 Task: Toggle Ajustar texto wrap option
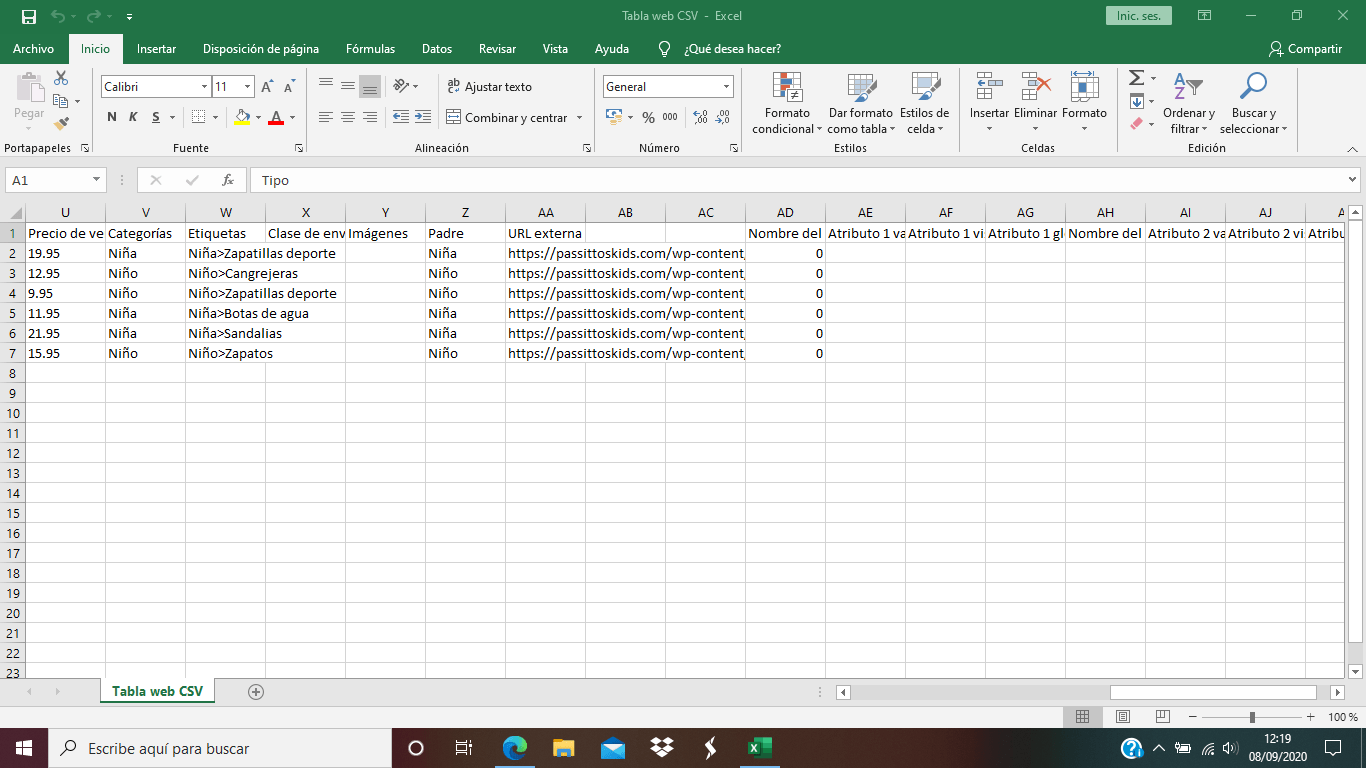click(490, 87)
